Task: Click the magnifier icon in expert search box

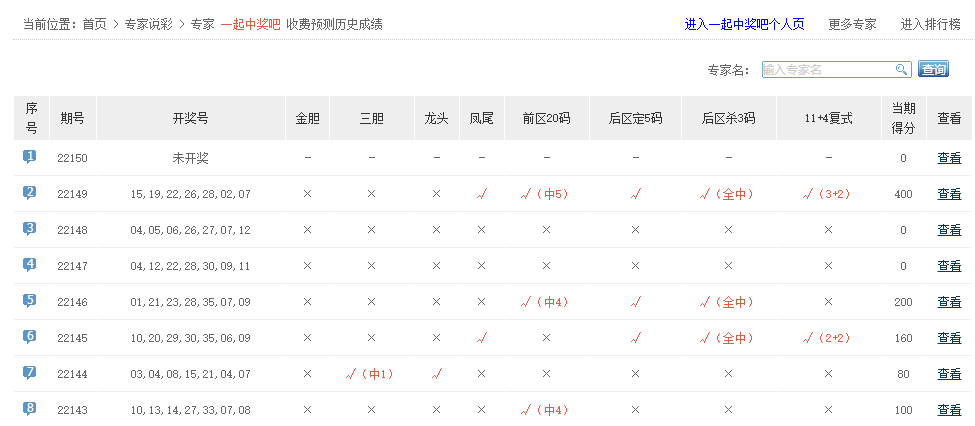Action: click(x=901, y=70)
